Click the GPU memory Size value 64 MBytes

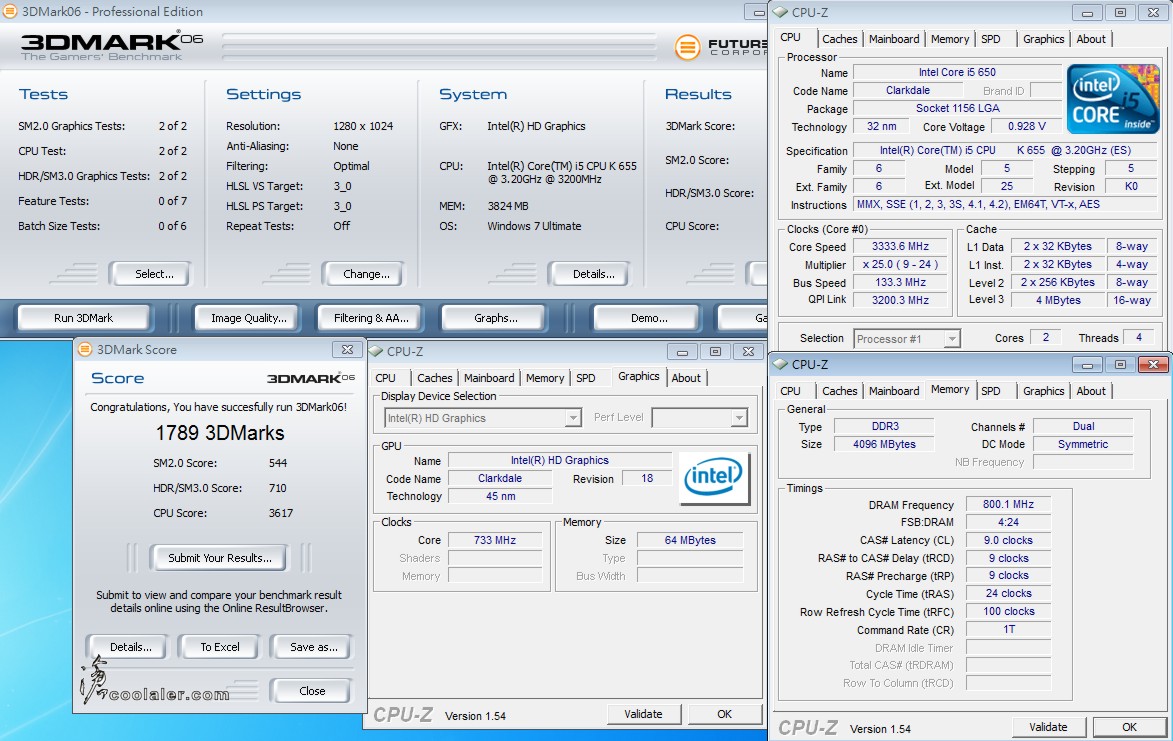pos(690,540)
